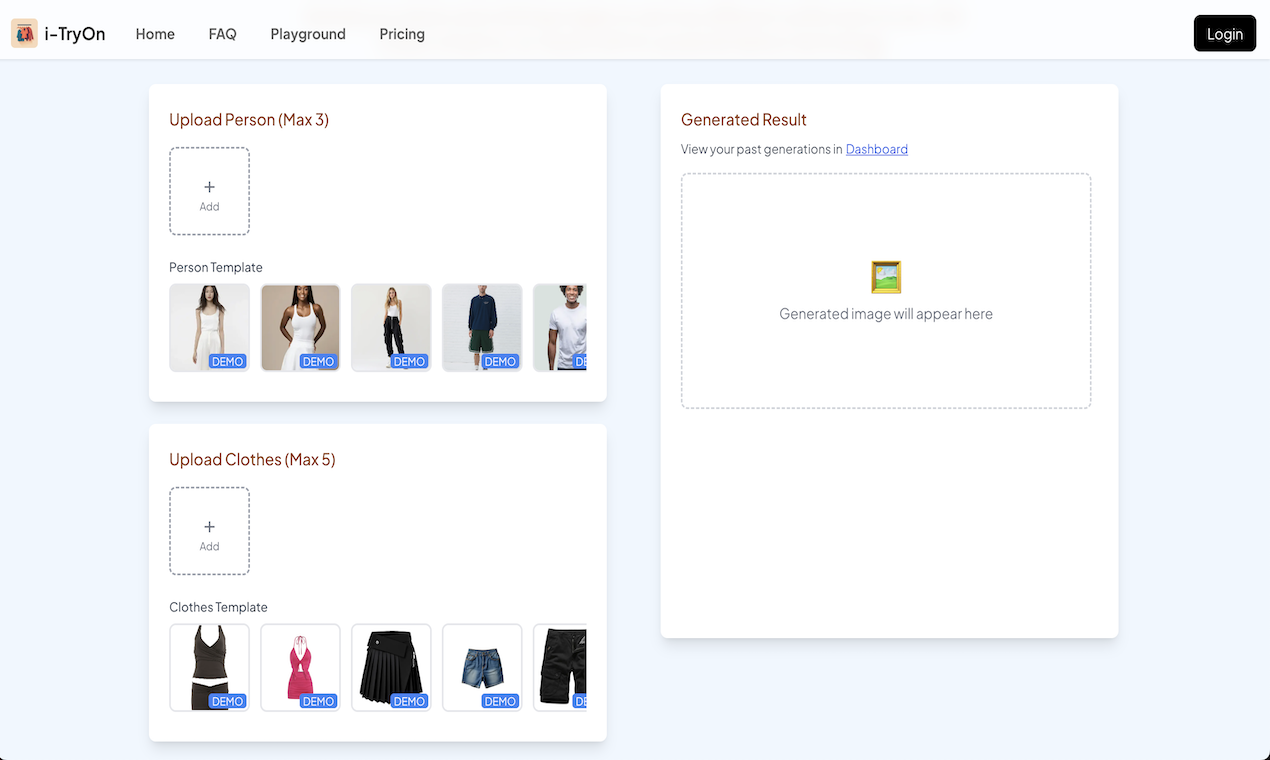The height and width of the screenshot is (760, 1270).
Task: Choose the woman in white tank top template
Action: pos(300,327)
